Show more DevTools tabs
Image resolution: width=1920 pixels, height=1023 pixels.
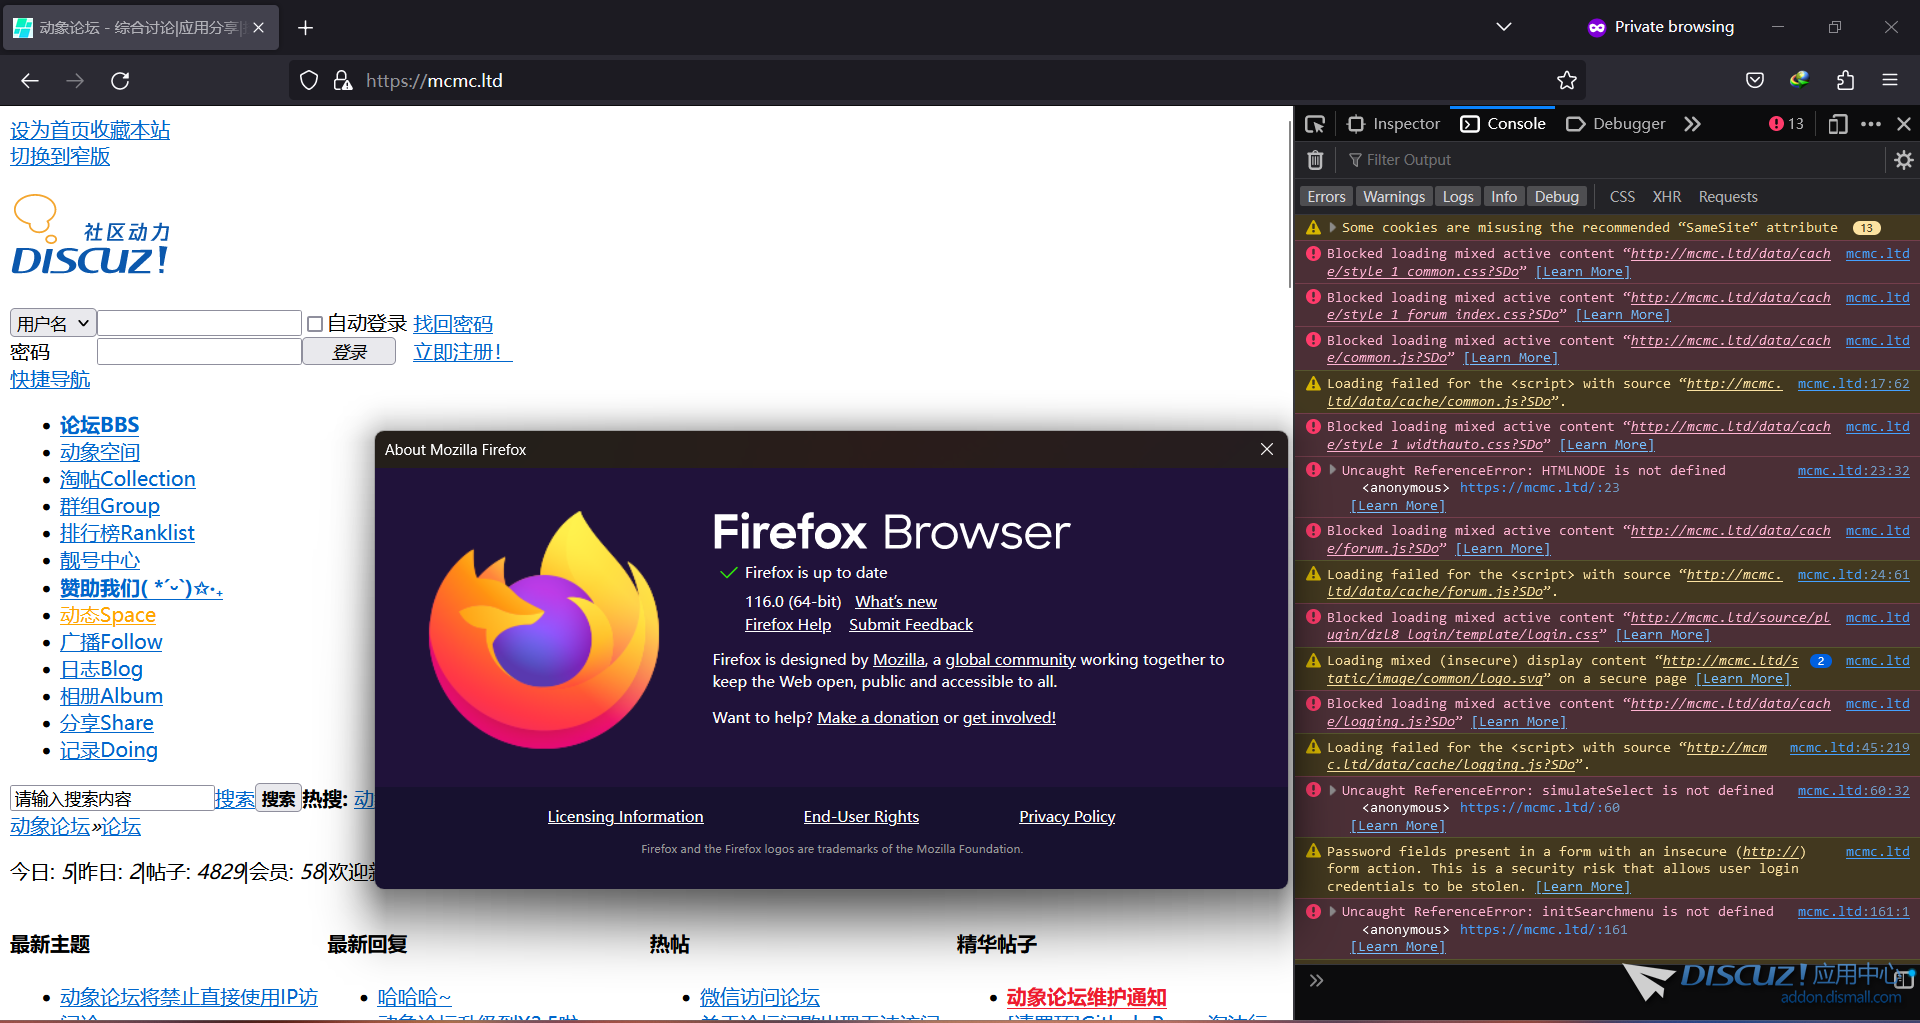pyautogui.click(x=1692, y=124)
